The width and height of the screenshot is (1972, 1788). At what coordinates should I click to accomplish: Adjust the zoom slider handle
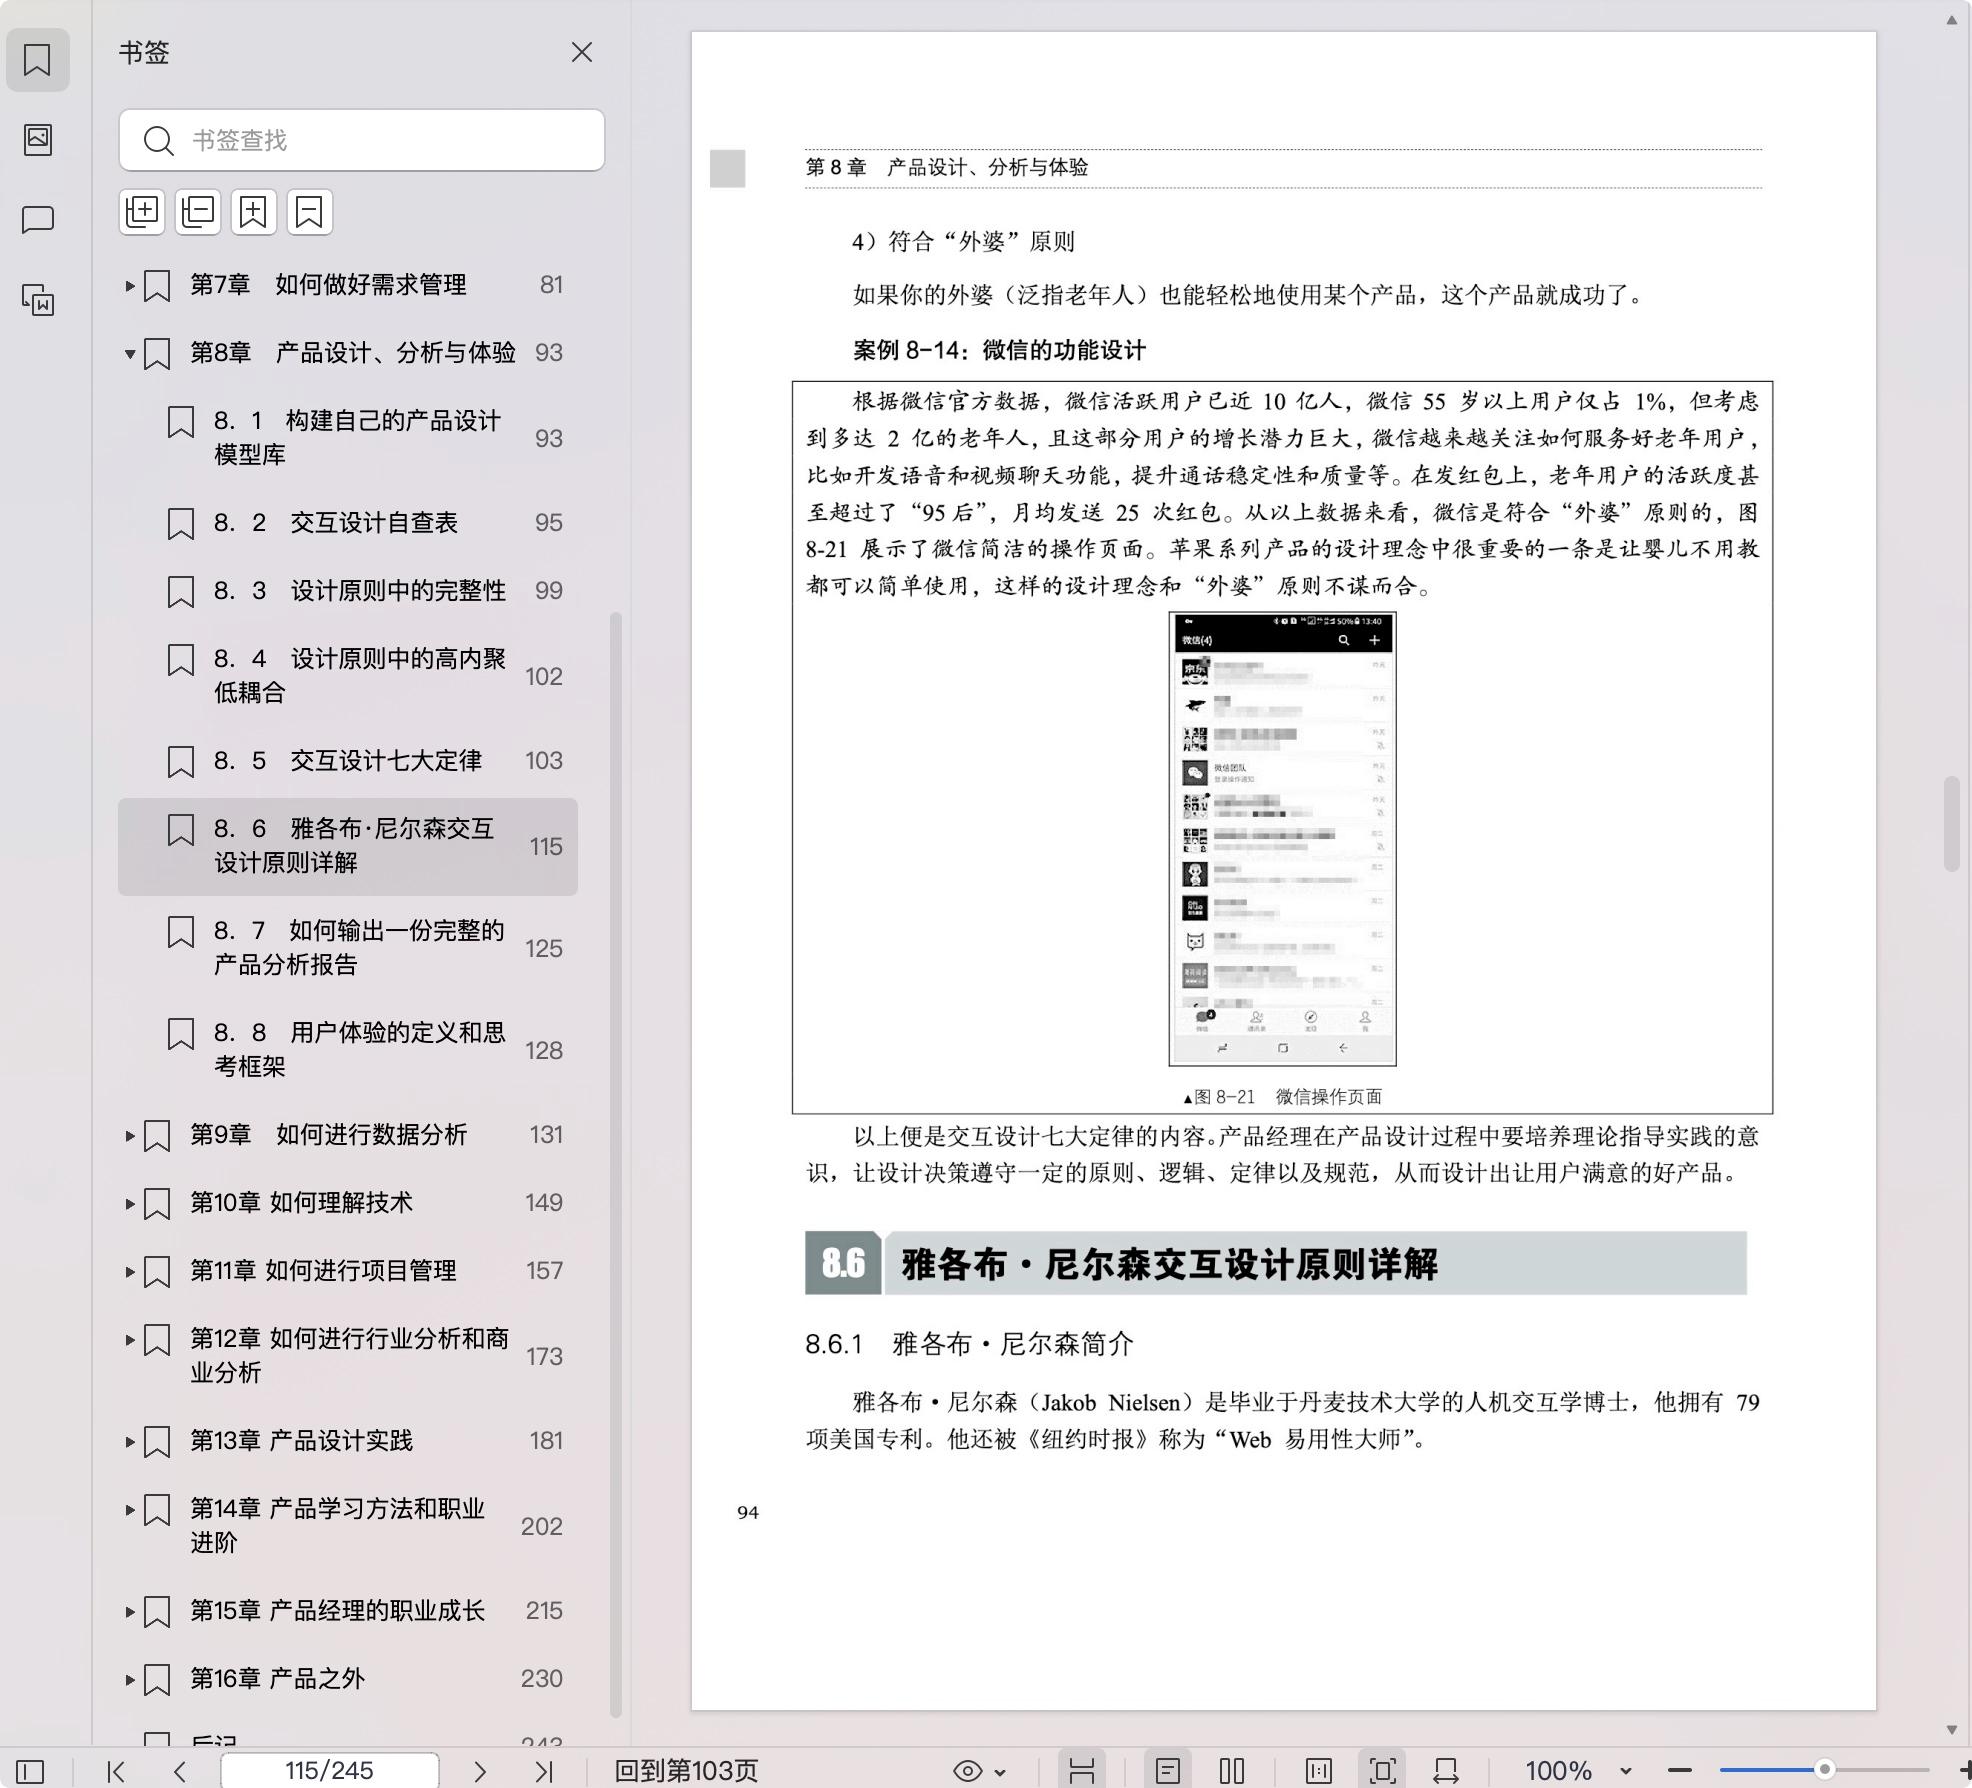1825,1770
